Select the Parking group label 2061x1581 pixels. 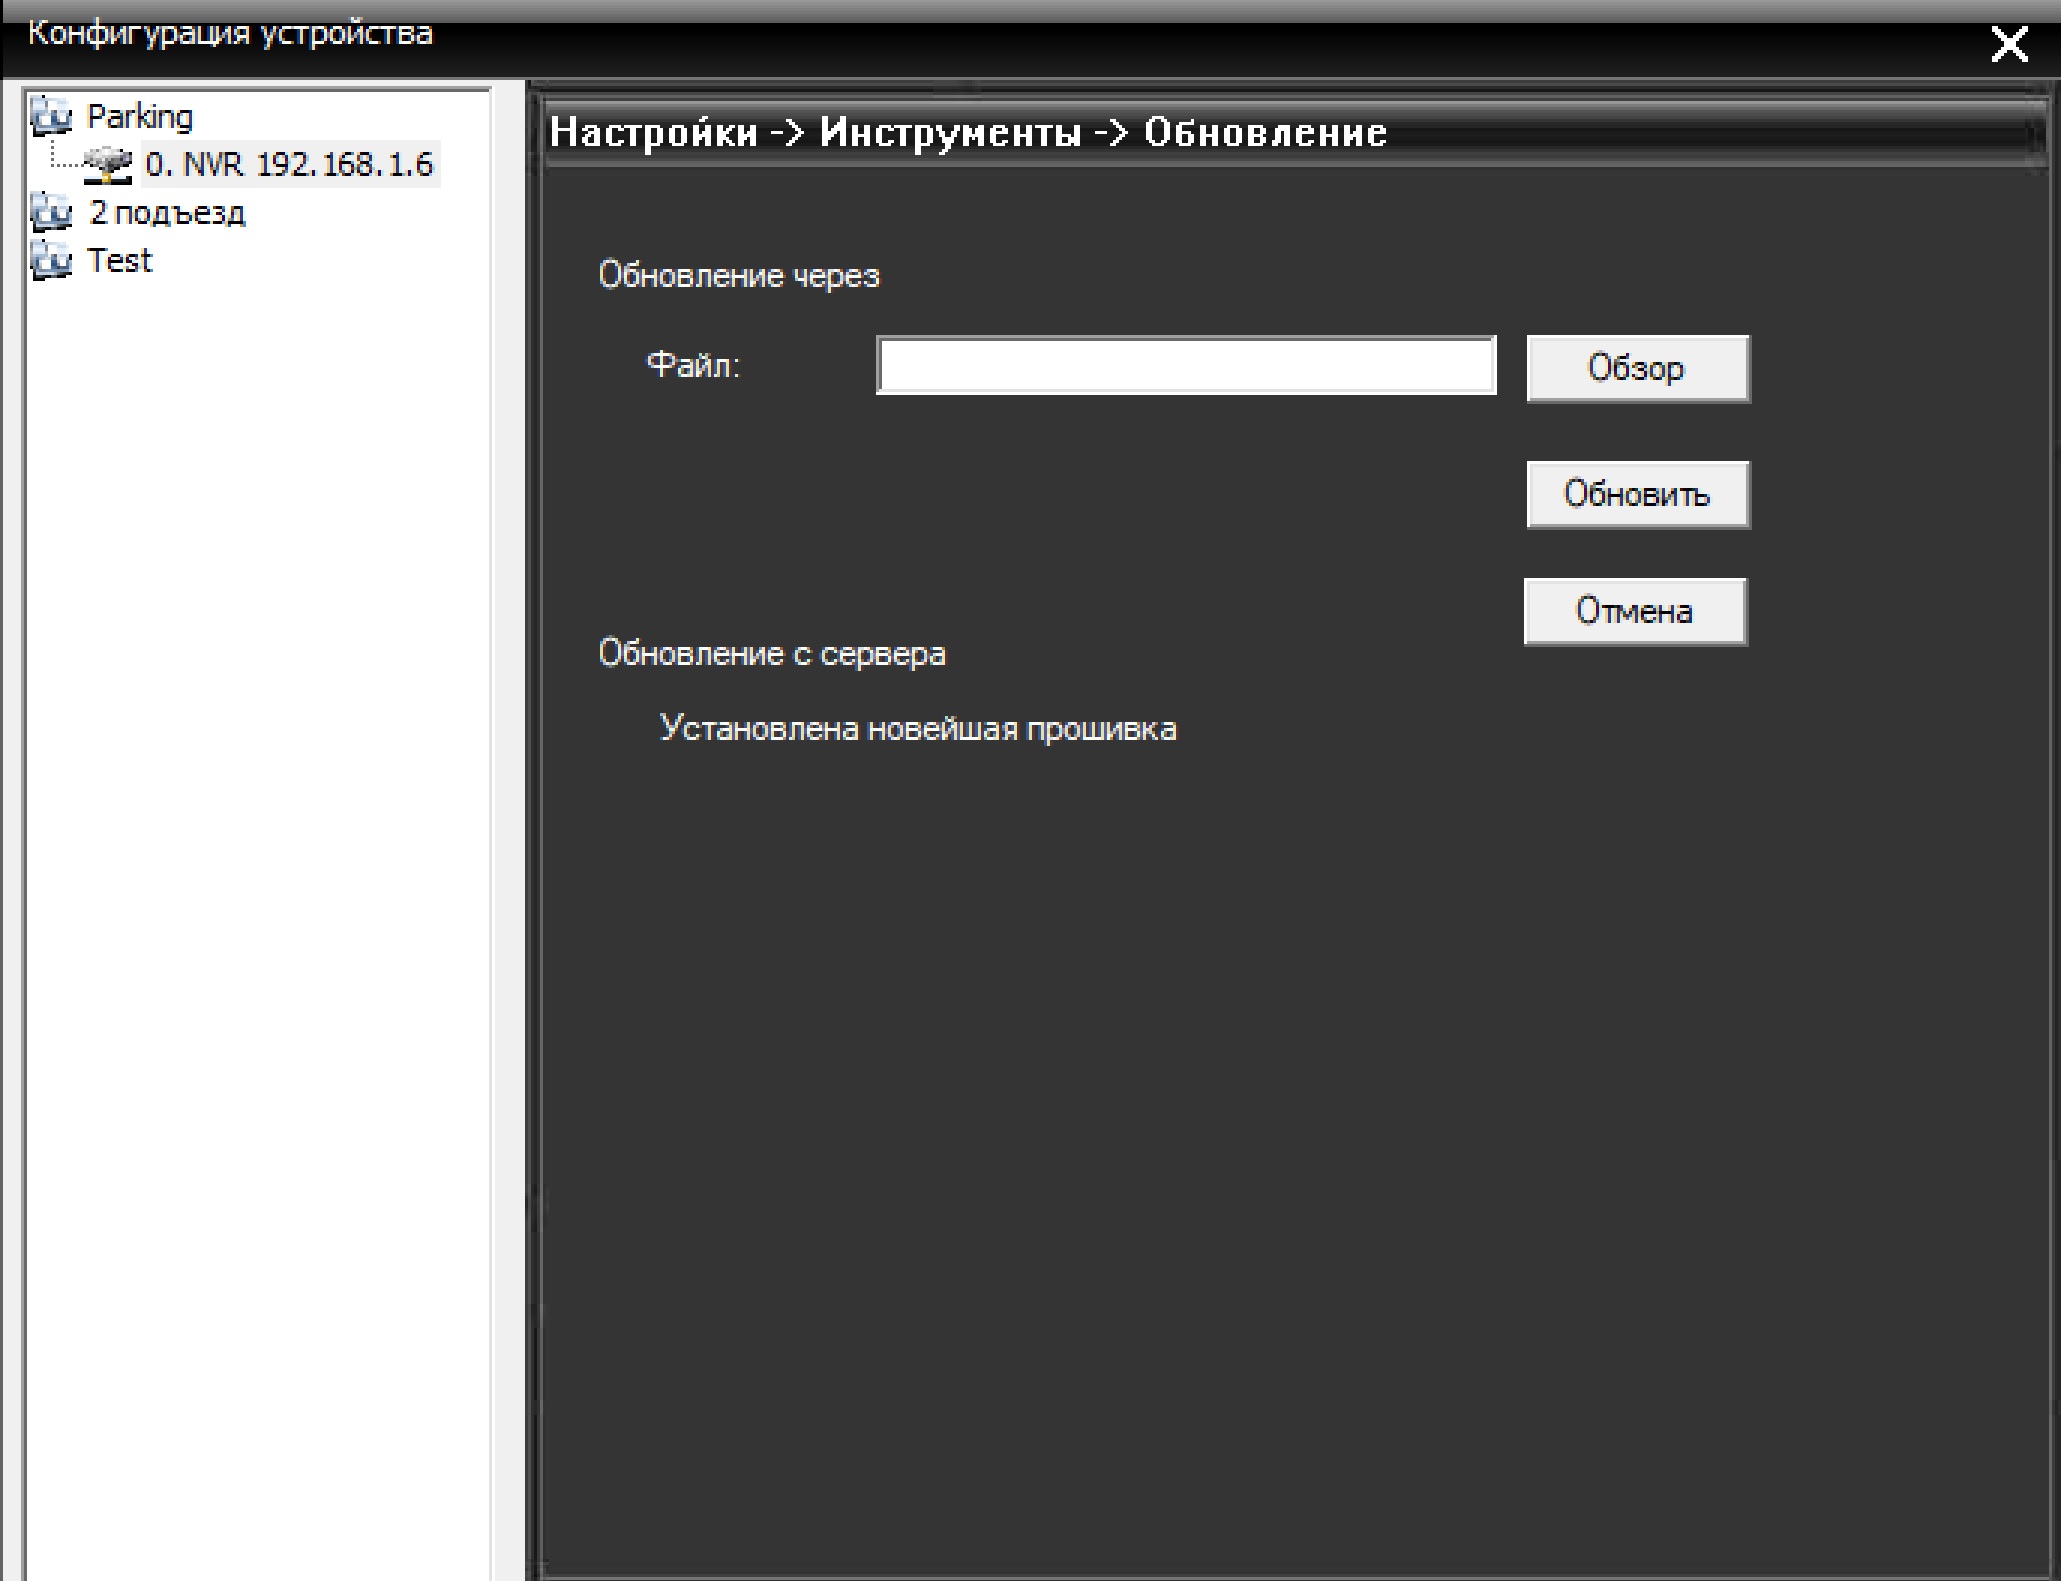tap(140, 117)
